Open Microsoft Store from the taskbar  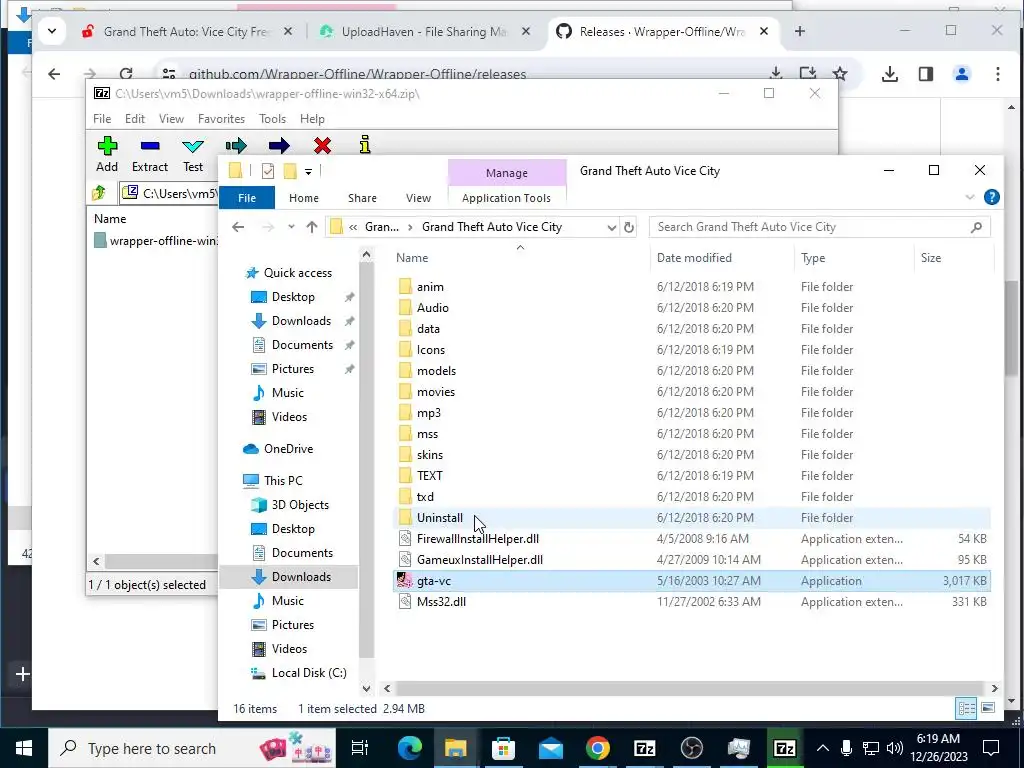[503, 748]
